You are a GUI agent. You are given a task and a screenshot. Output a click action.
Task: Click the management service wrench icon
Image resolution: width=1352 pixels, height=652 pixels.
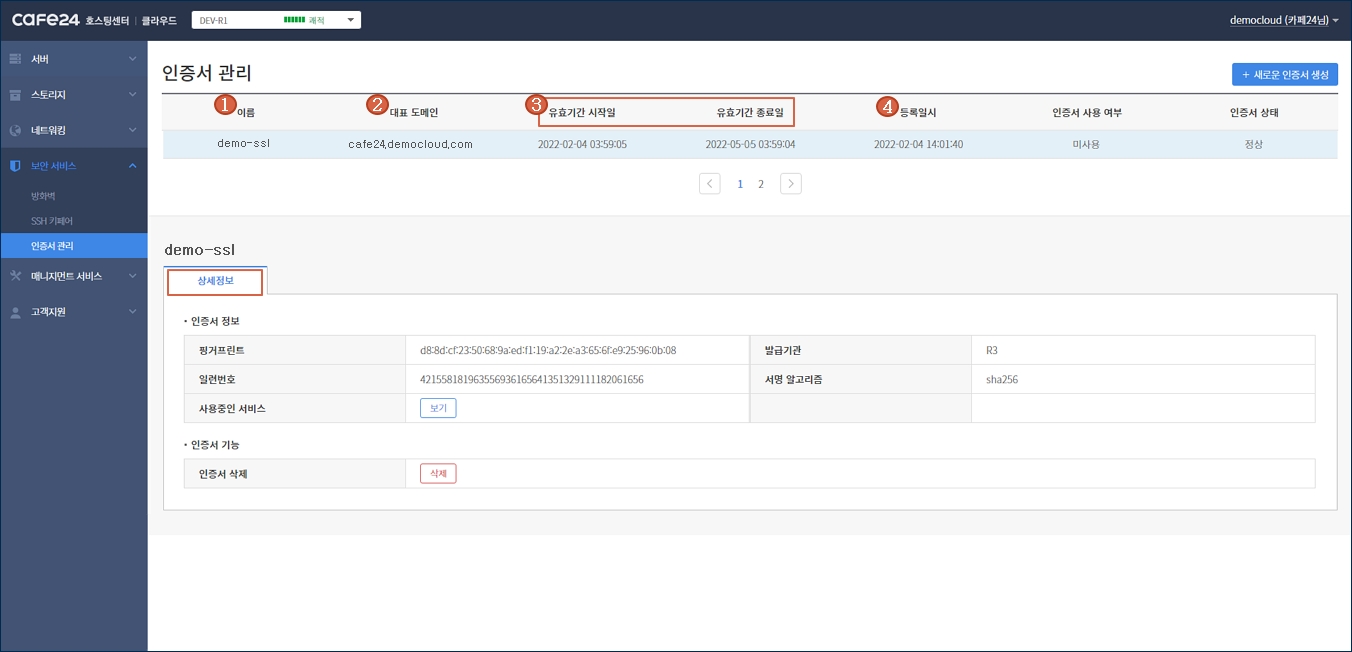pyautogui.click(x=15, y=276)
